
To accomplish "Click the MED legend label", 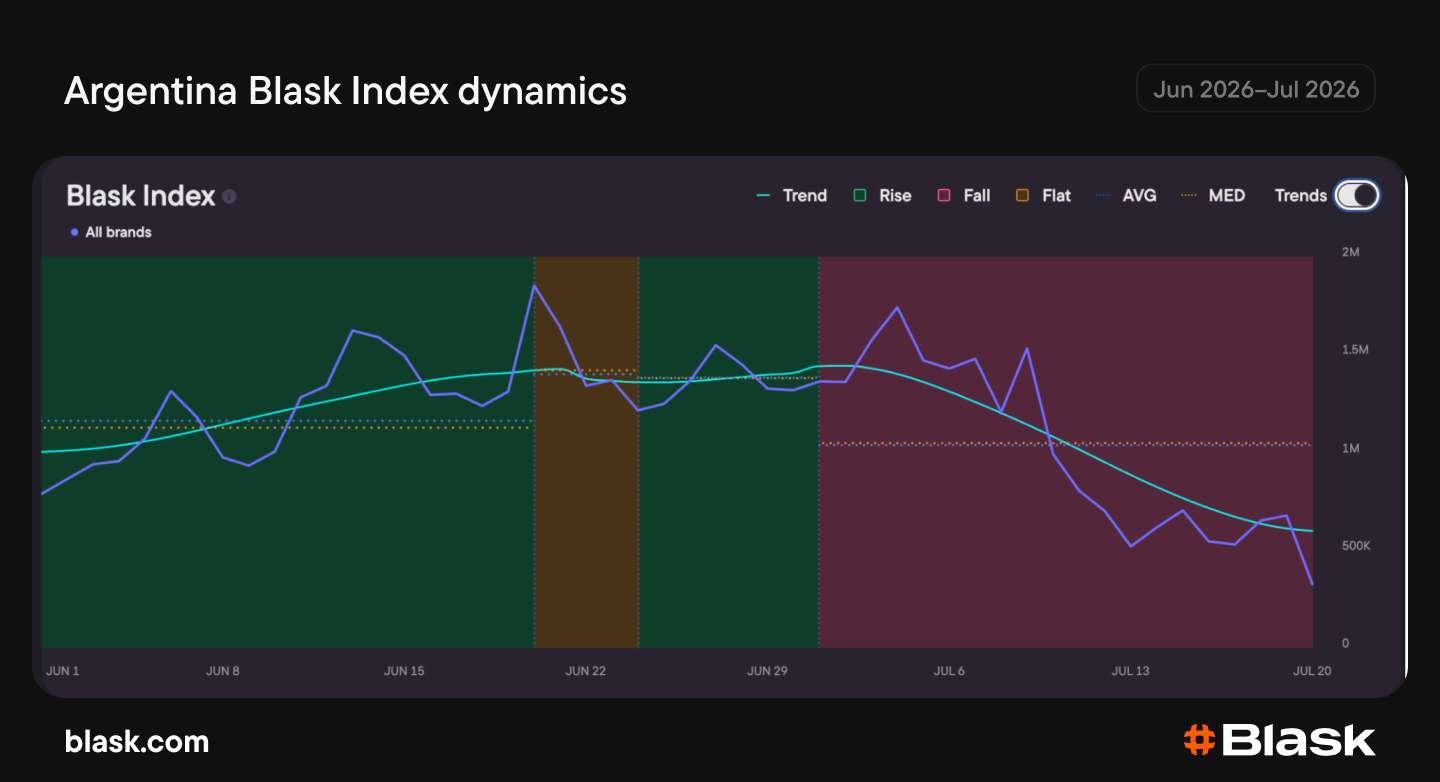I will tap(1227, 196).
